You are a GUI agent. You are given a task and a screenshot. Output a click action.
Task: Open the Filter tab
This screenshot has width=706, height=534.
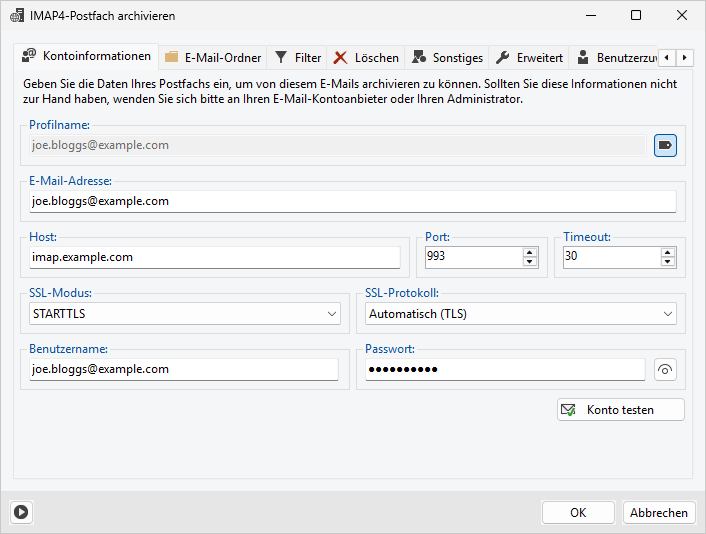coord(298,58)
